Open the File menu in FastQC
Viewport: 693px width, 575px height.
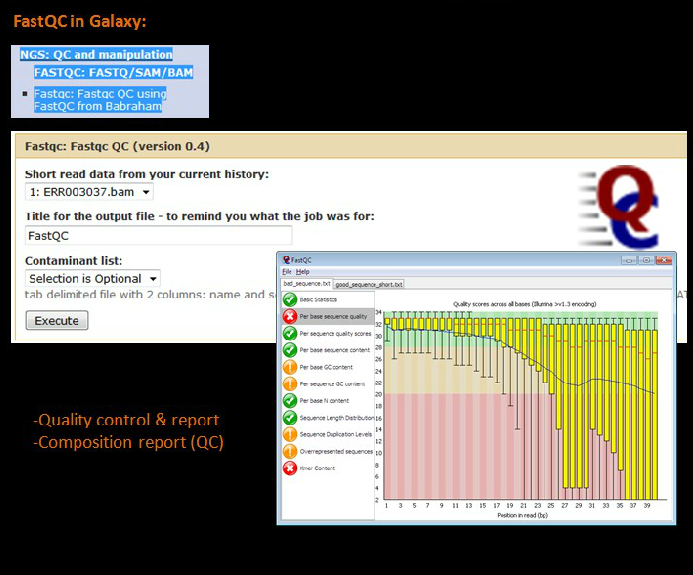point(286,272)
